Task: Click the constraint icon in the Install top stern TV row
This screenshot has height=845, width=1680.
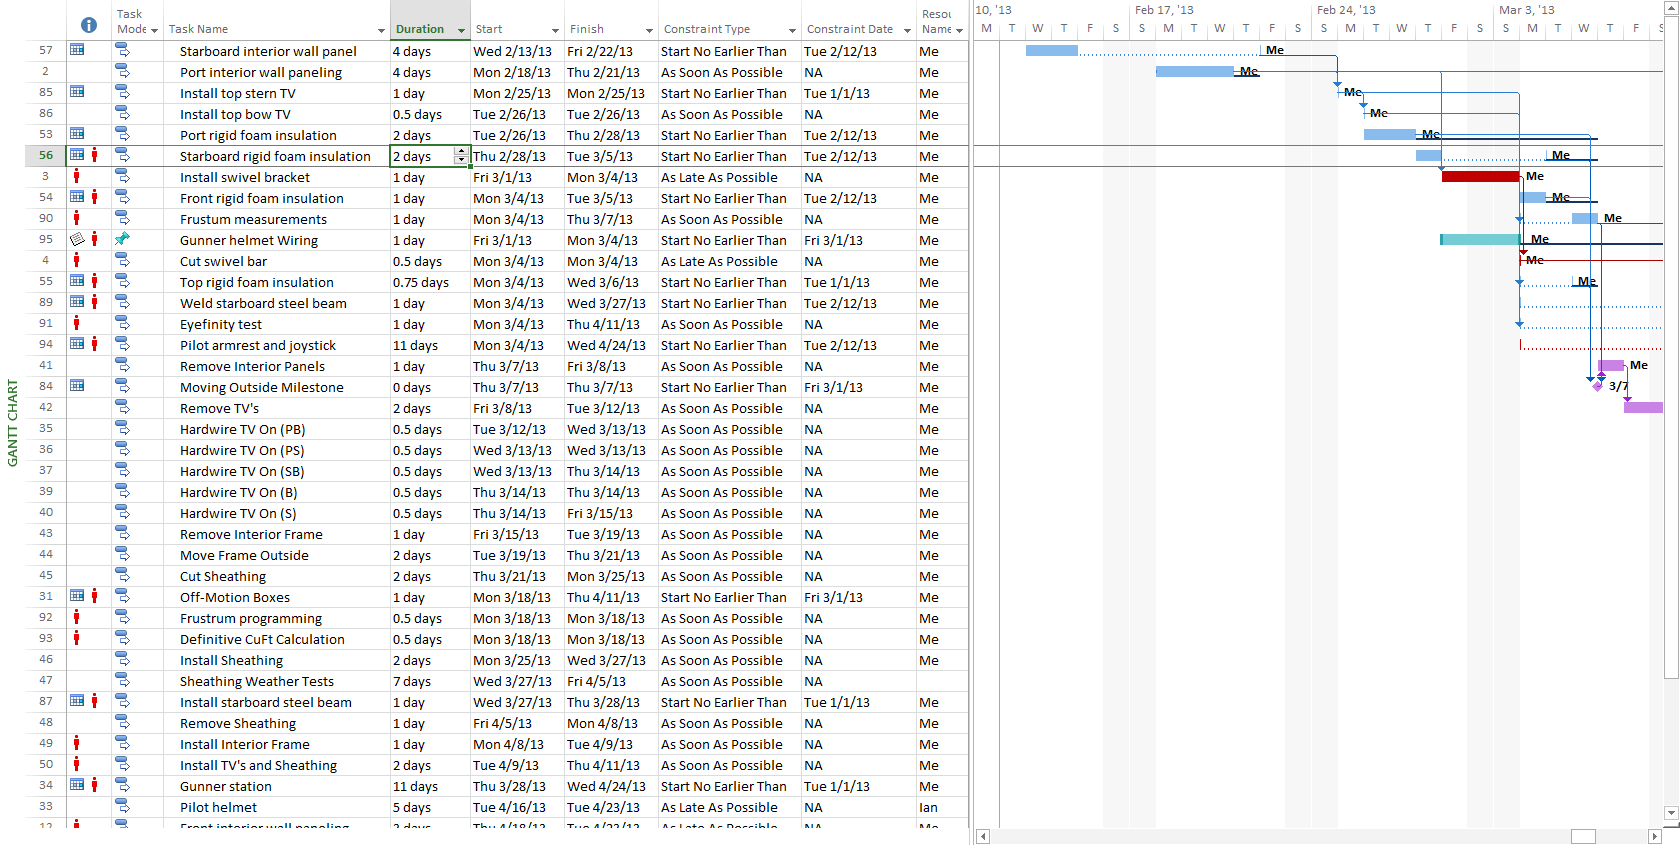Action: click(x=77, y=92)
